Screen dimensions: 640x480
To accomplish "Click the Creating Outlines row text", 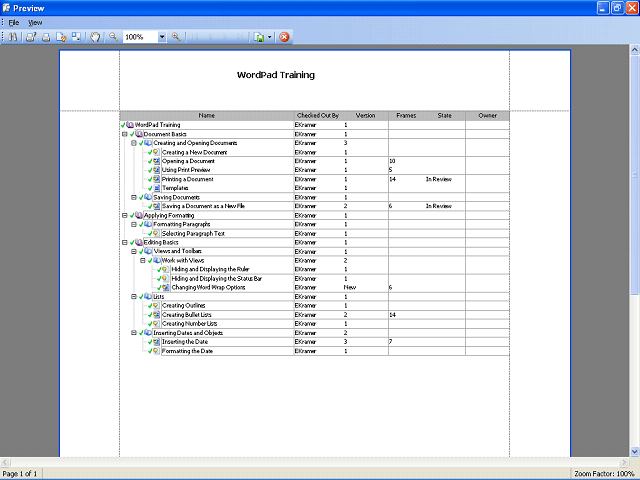I will click(183, 306).
